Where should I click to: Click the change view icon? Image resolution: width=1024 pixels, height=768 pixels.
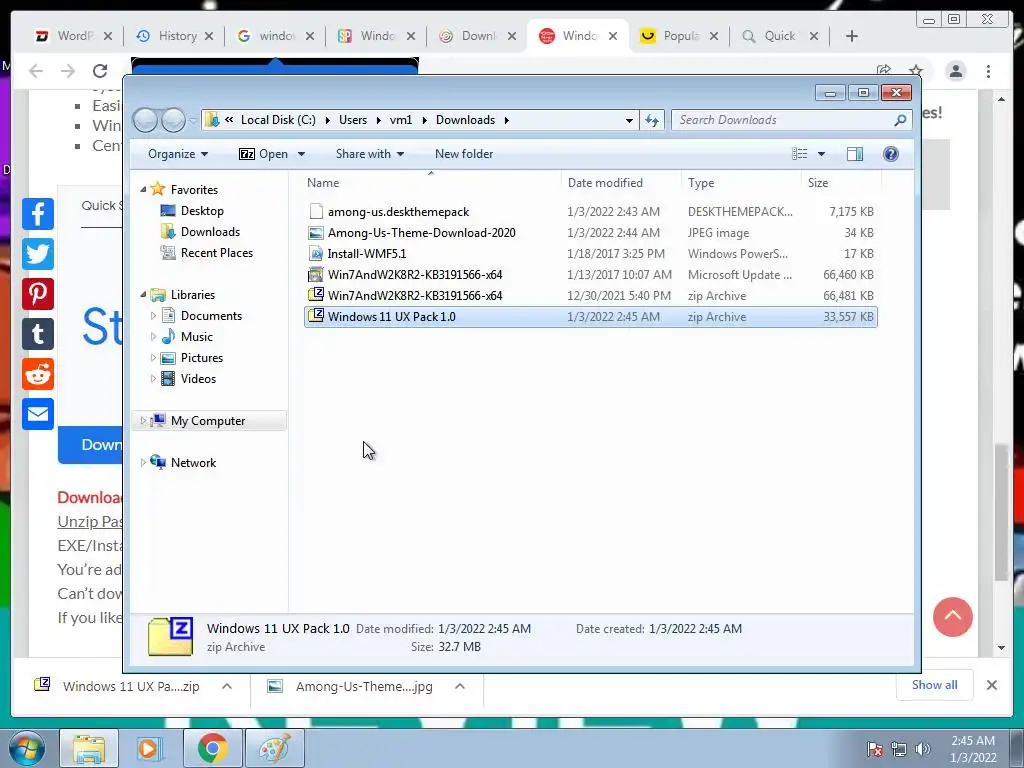(x=799, y=154)
